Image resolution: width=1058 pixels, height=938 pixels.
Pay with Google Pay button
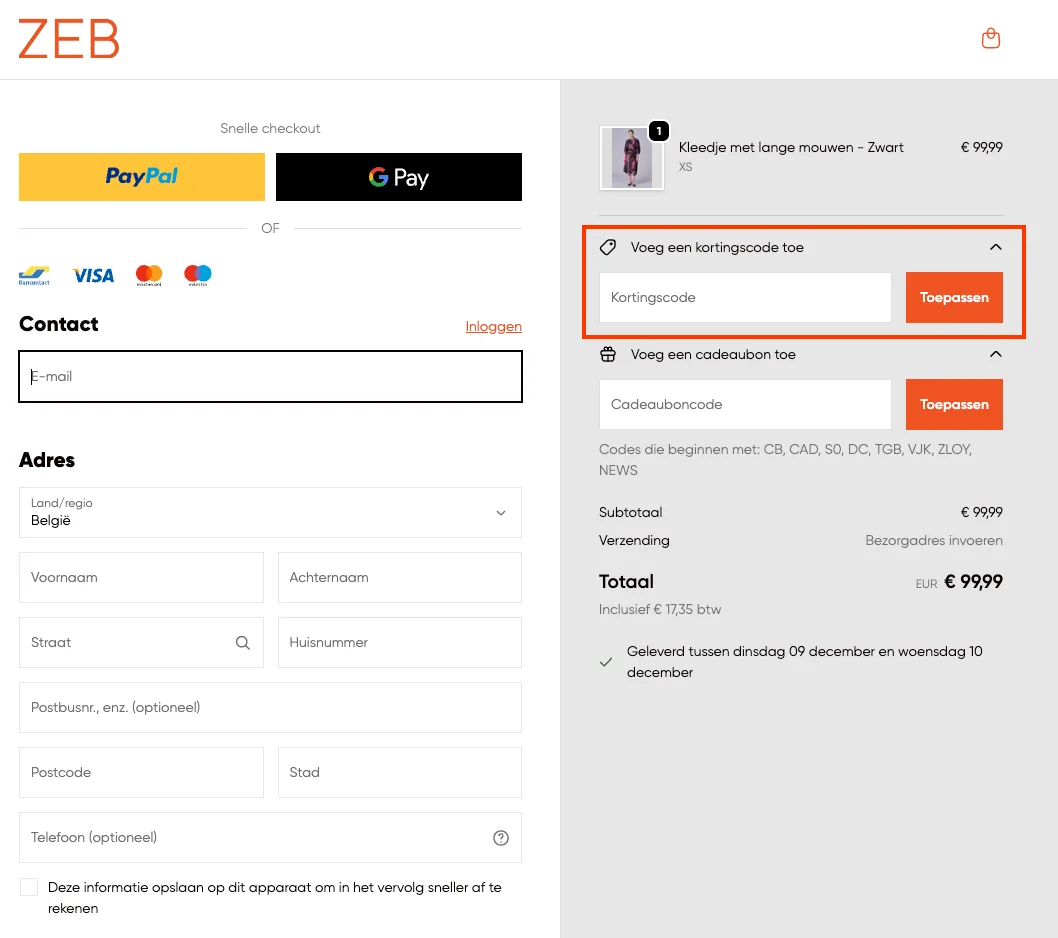point(399,177)
